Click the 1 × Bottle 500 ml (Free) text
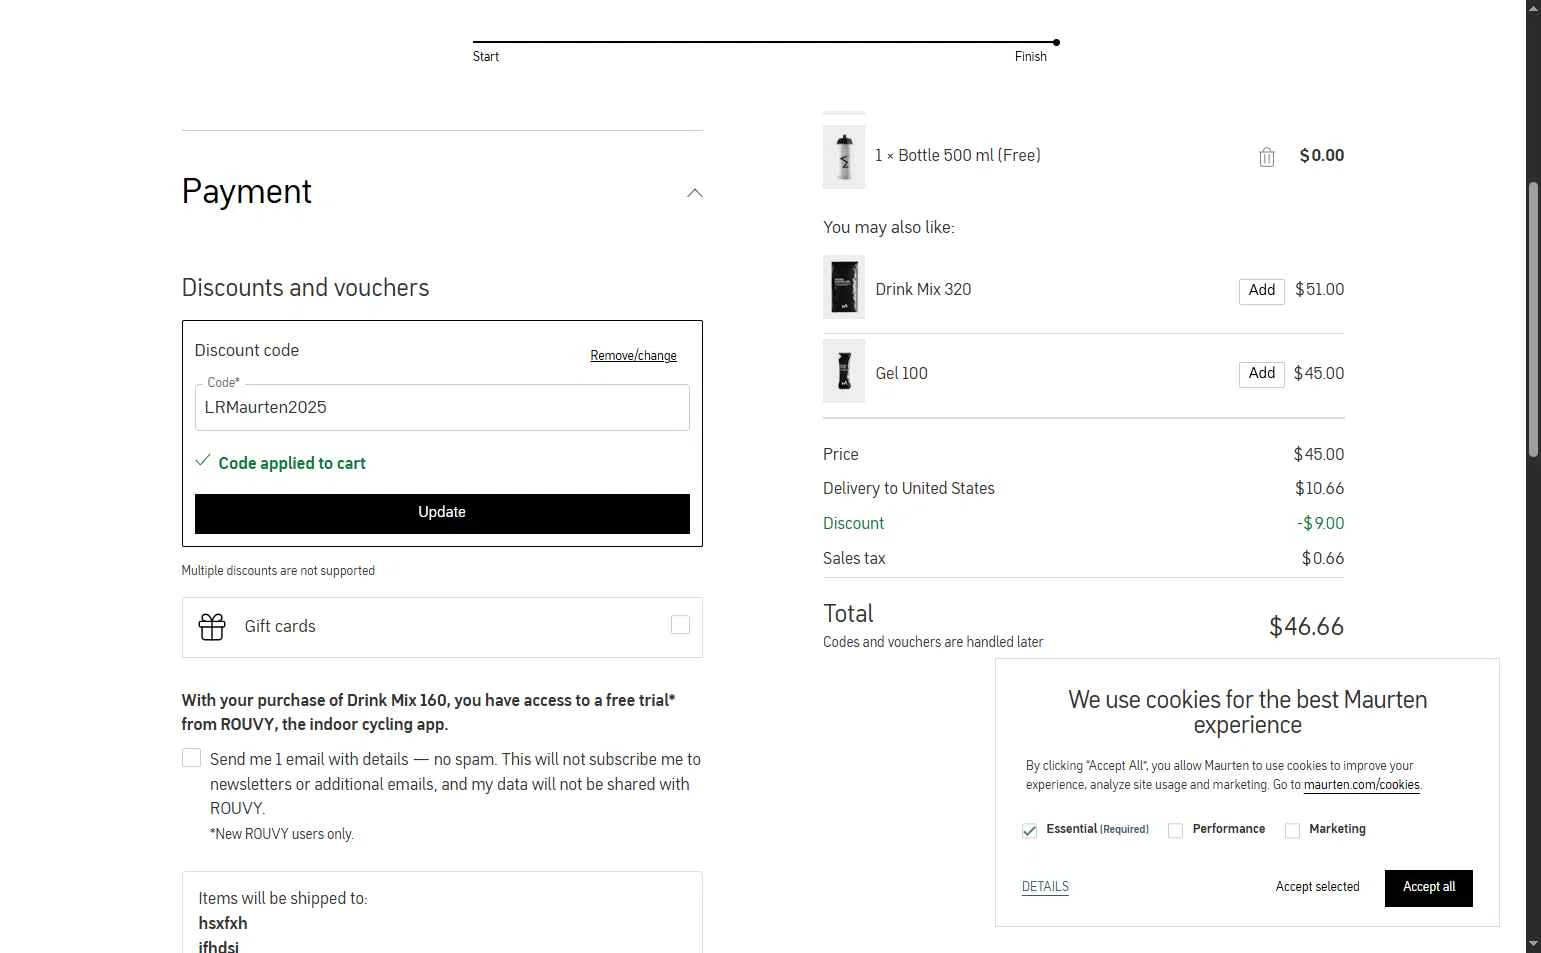Image resolution: width=1541 pixels, height=953 pixels. tap(958, 155)
